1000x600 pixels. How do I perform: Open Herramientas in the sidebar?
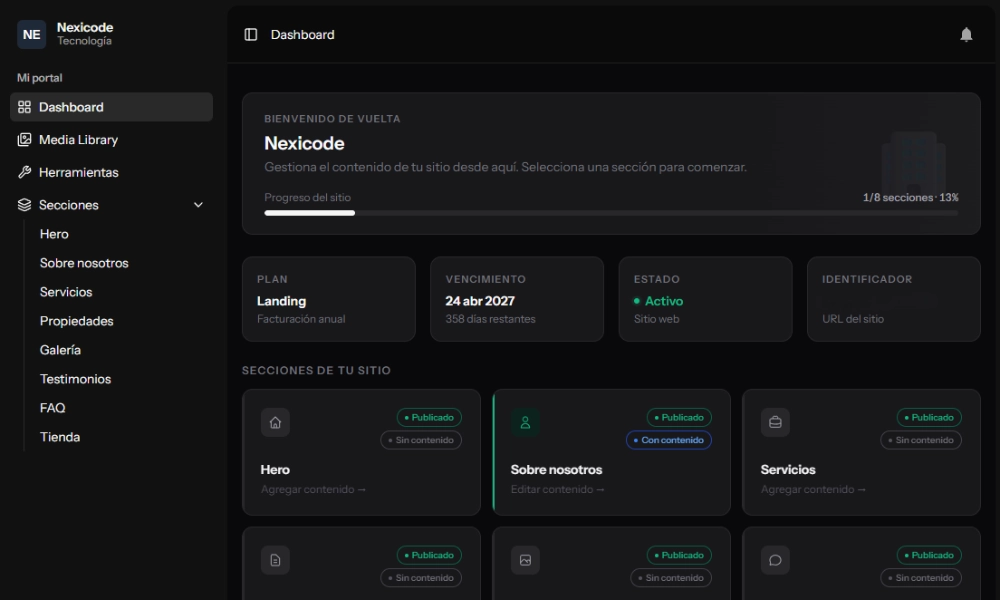(112, 172)
